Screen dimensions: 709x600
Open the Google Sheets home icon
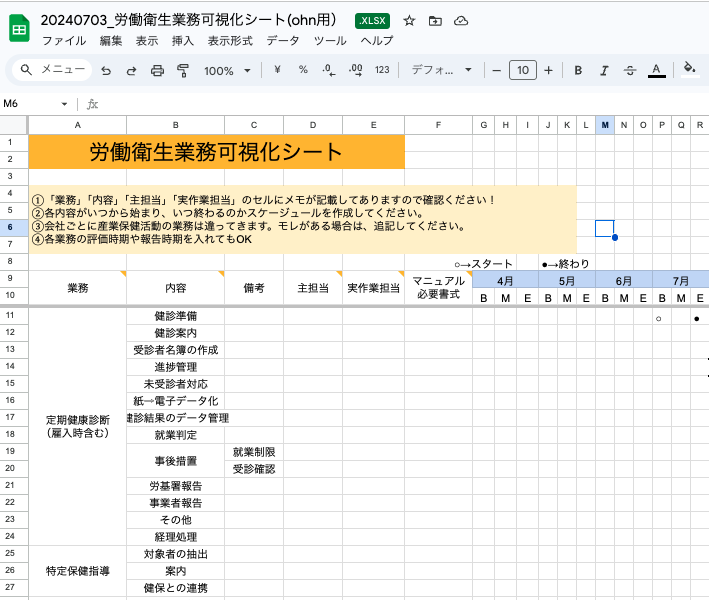point(19,29)
